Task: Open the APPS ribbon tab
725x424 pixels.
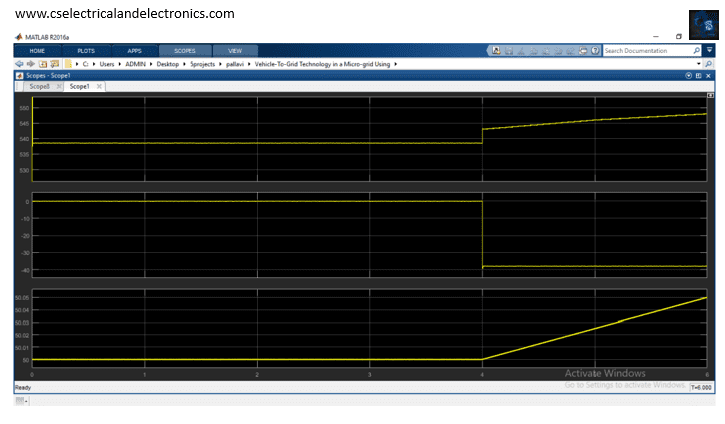Action: [x=134, y=50]
